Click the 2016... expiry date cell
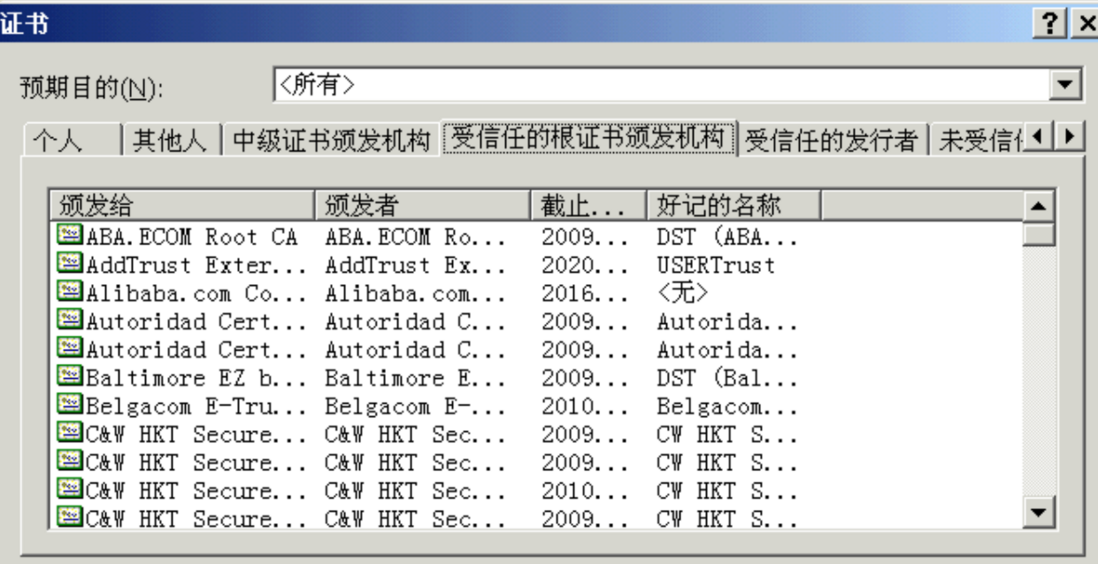 point(585,294)
